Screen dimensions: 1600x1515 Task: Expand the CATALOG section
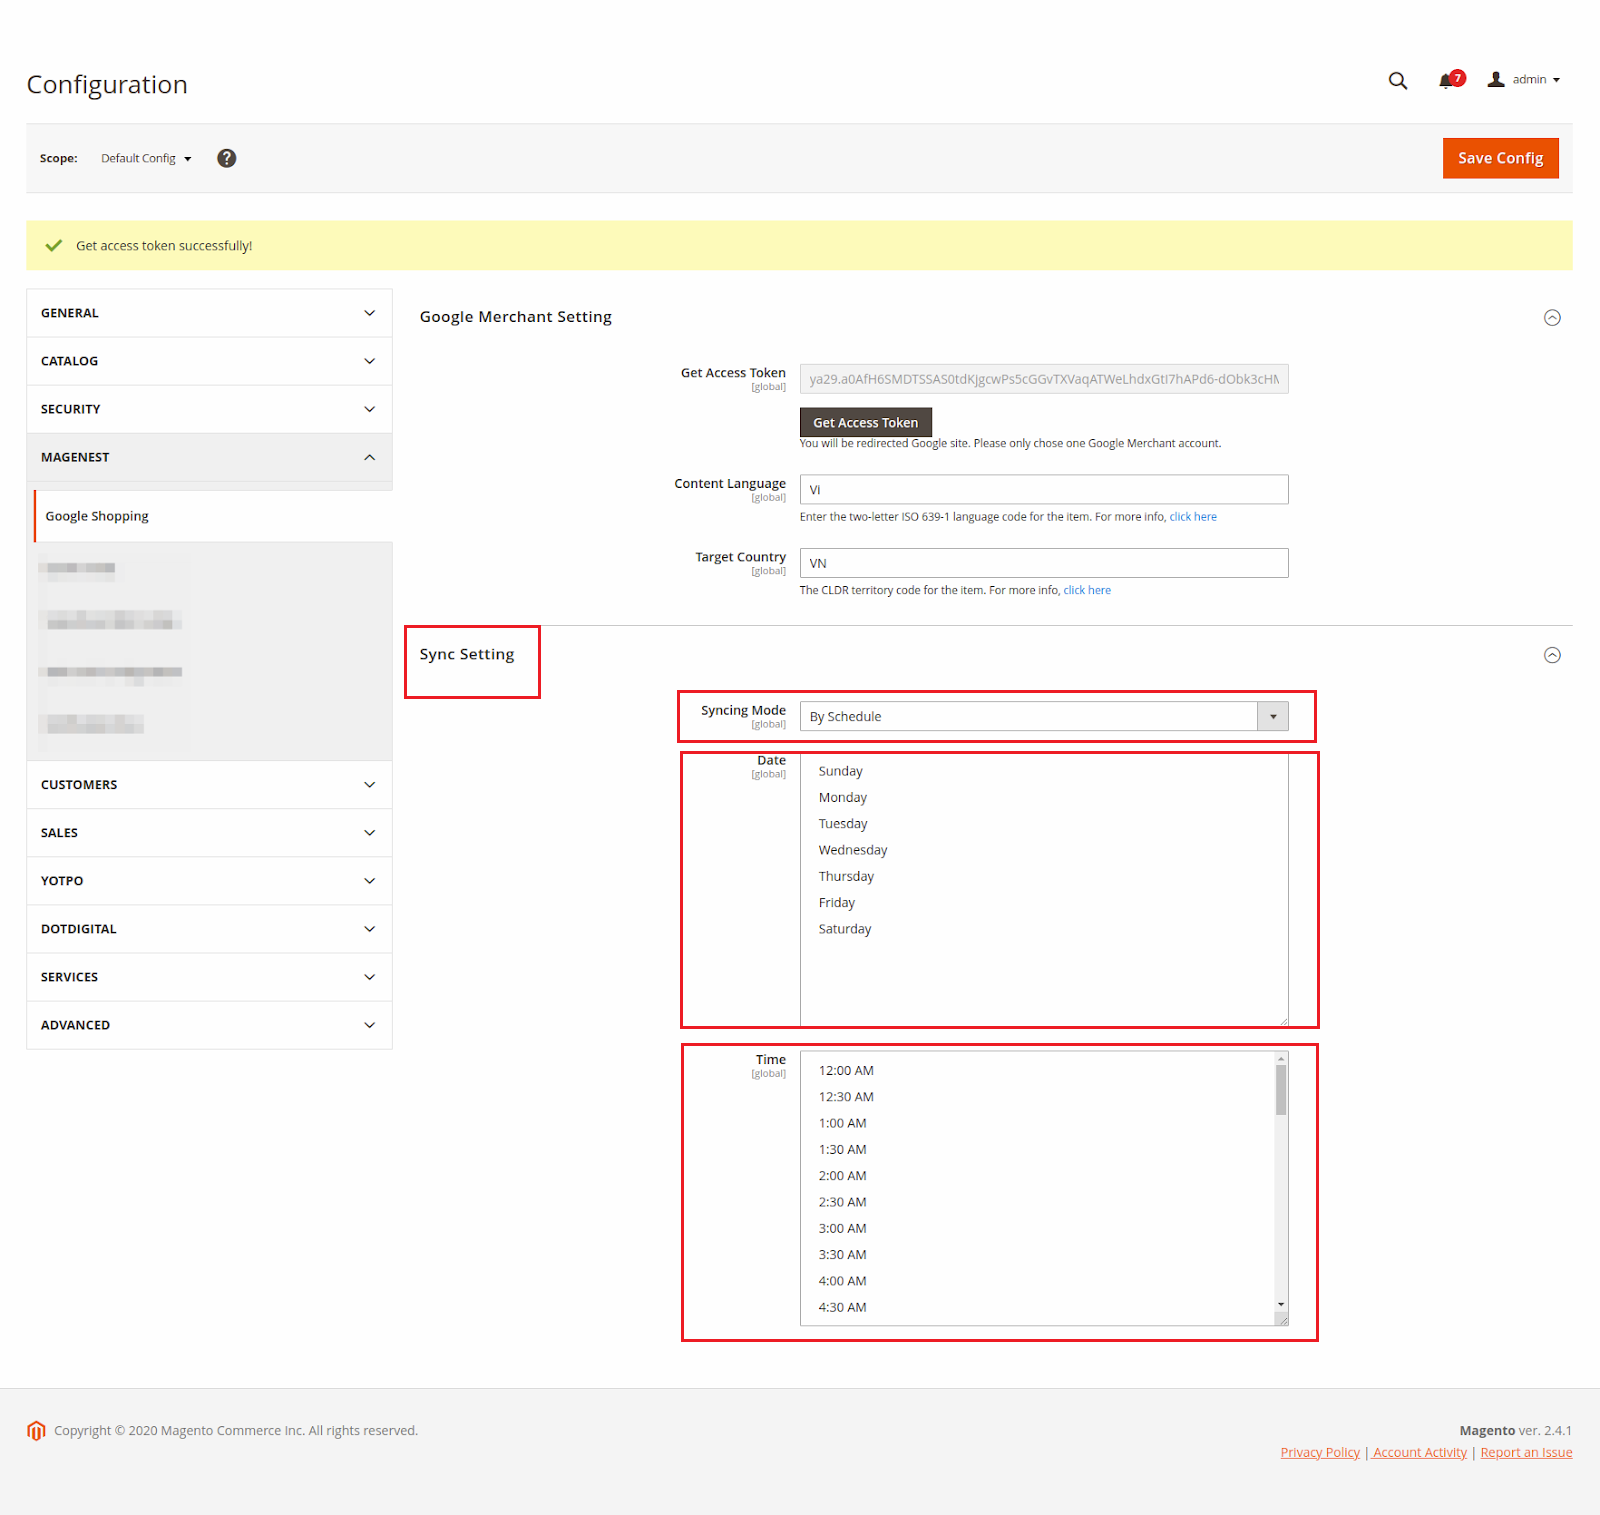tap(209, 361)
